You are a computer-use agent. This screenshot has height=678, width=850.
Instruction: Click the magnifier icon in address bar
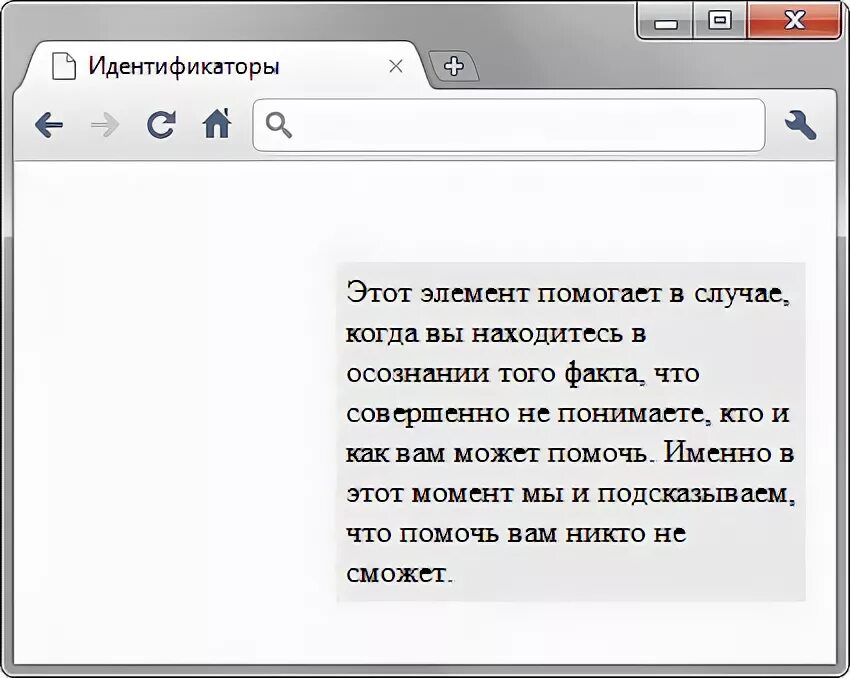[279, 125]
